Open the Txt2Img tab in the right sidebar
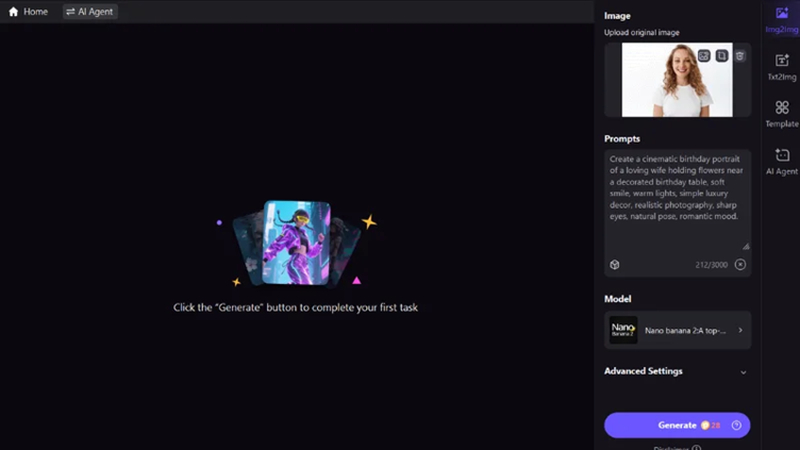The width and height of the screenshot is (800, 450). click(782, 67)
